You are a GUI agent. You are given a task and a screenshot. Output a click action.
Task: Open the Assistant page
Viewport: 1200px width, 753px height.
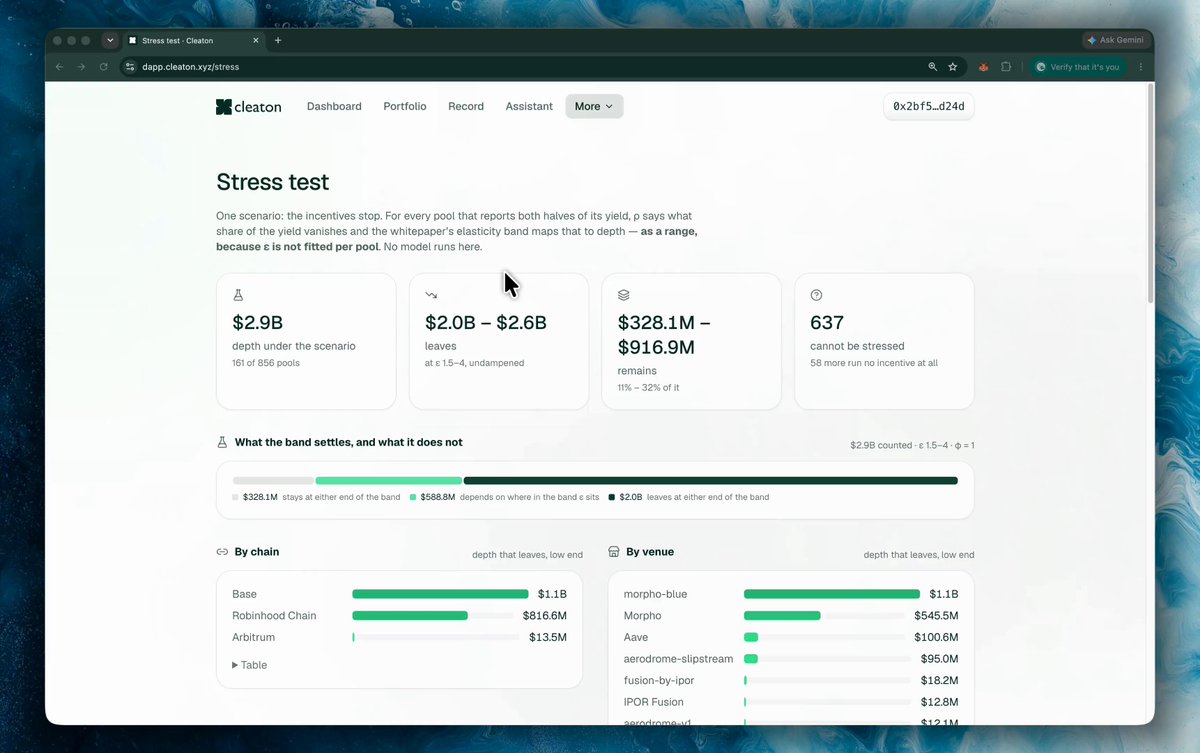click(529, 106)
